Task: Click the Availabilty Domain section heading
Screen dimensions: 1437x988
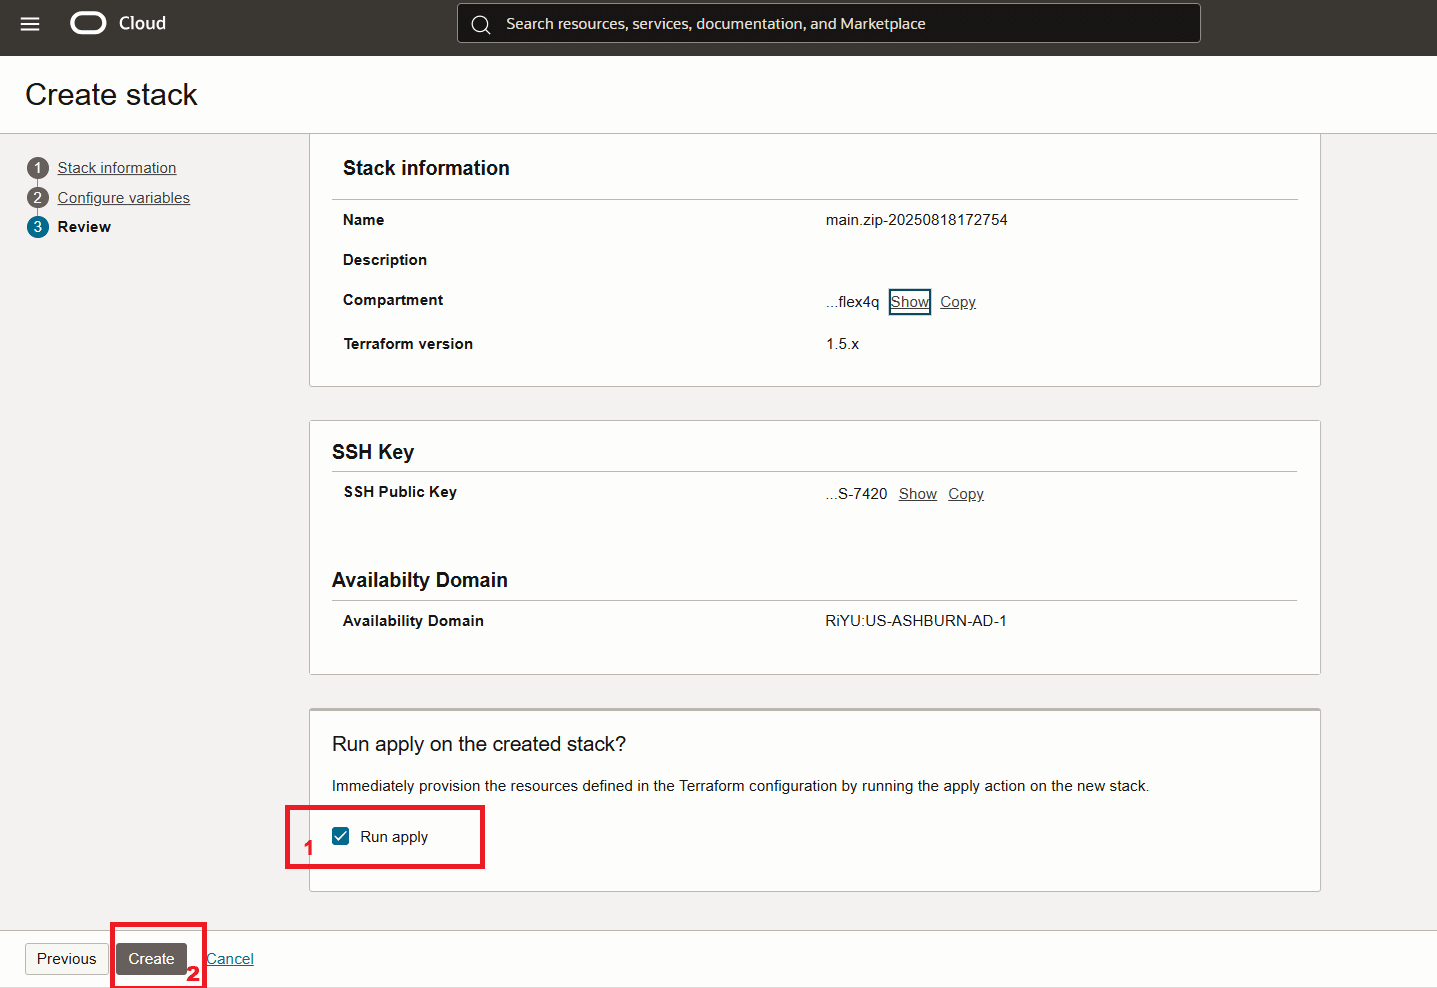Action: pos(420,580)
